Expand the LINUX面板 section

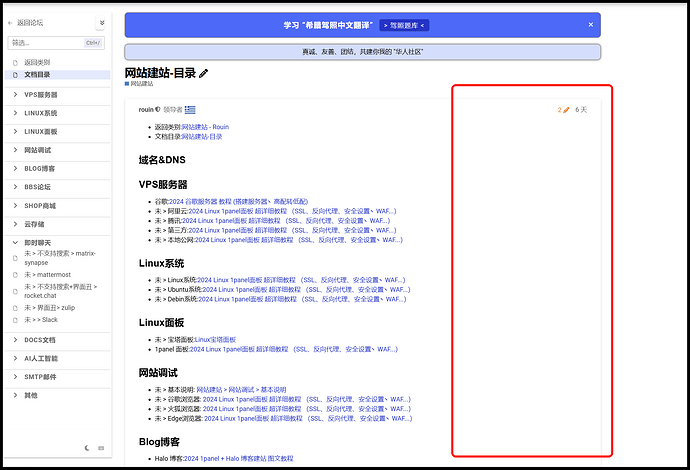40,132
